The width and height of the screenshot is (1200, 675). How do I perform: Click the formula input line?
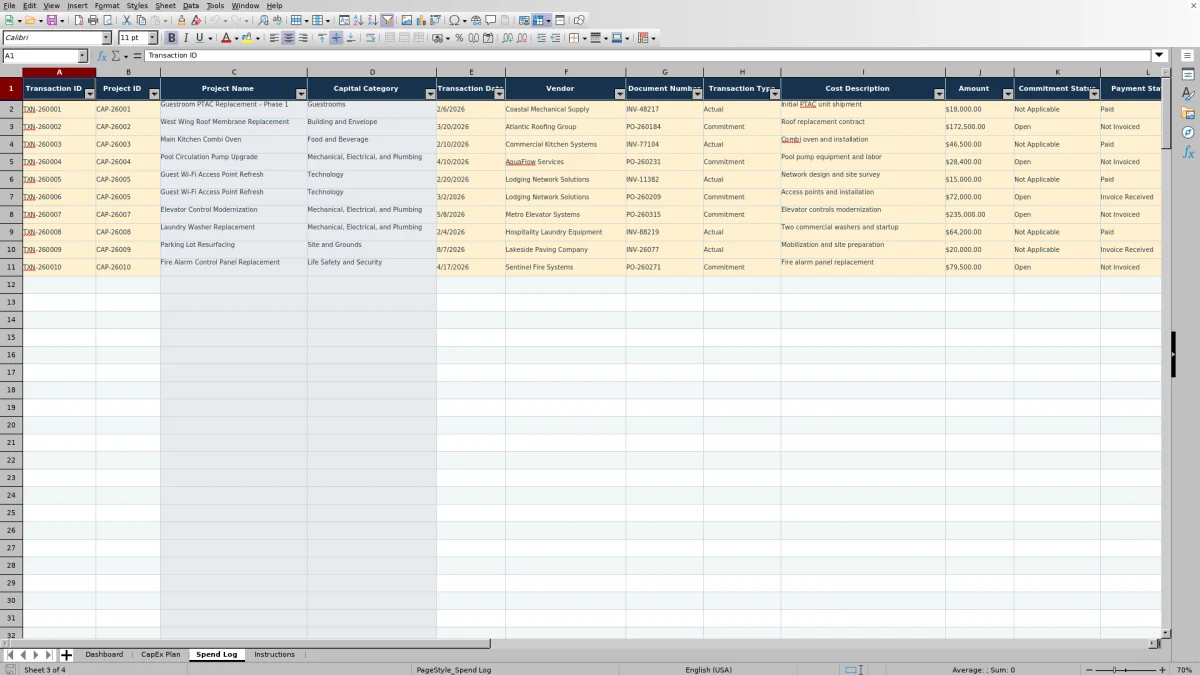[648, 56]
